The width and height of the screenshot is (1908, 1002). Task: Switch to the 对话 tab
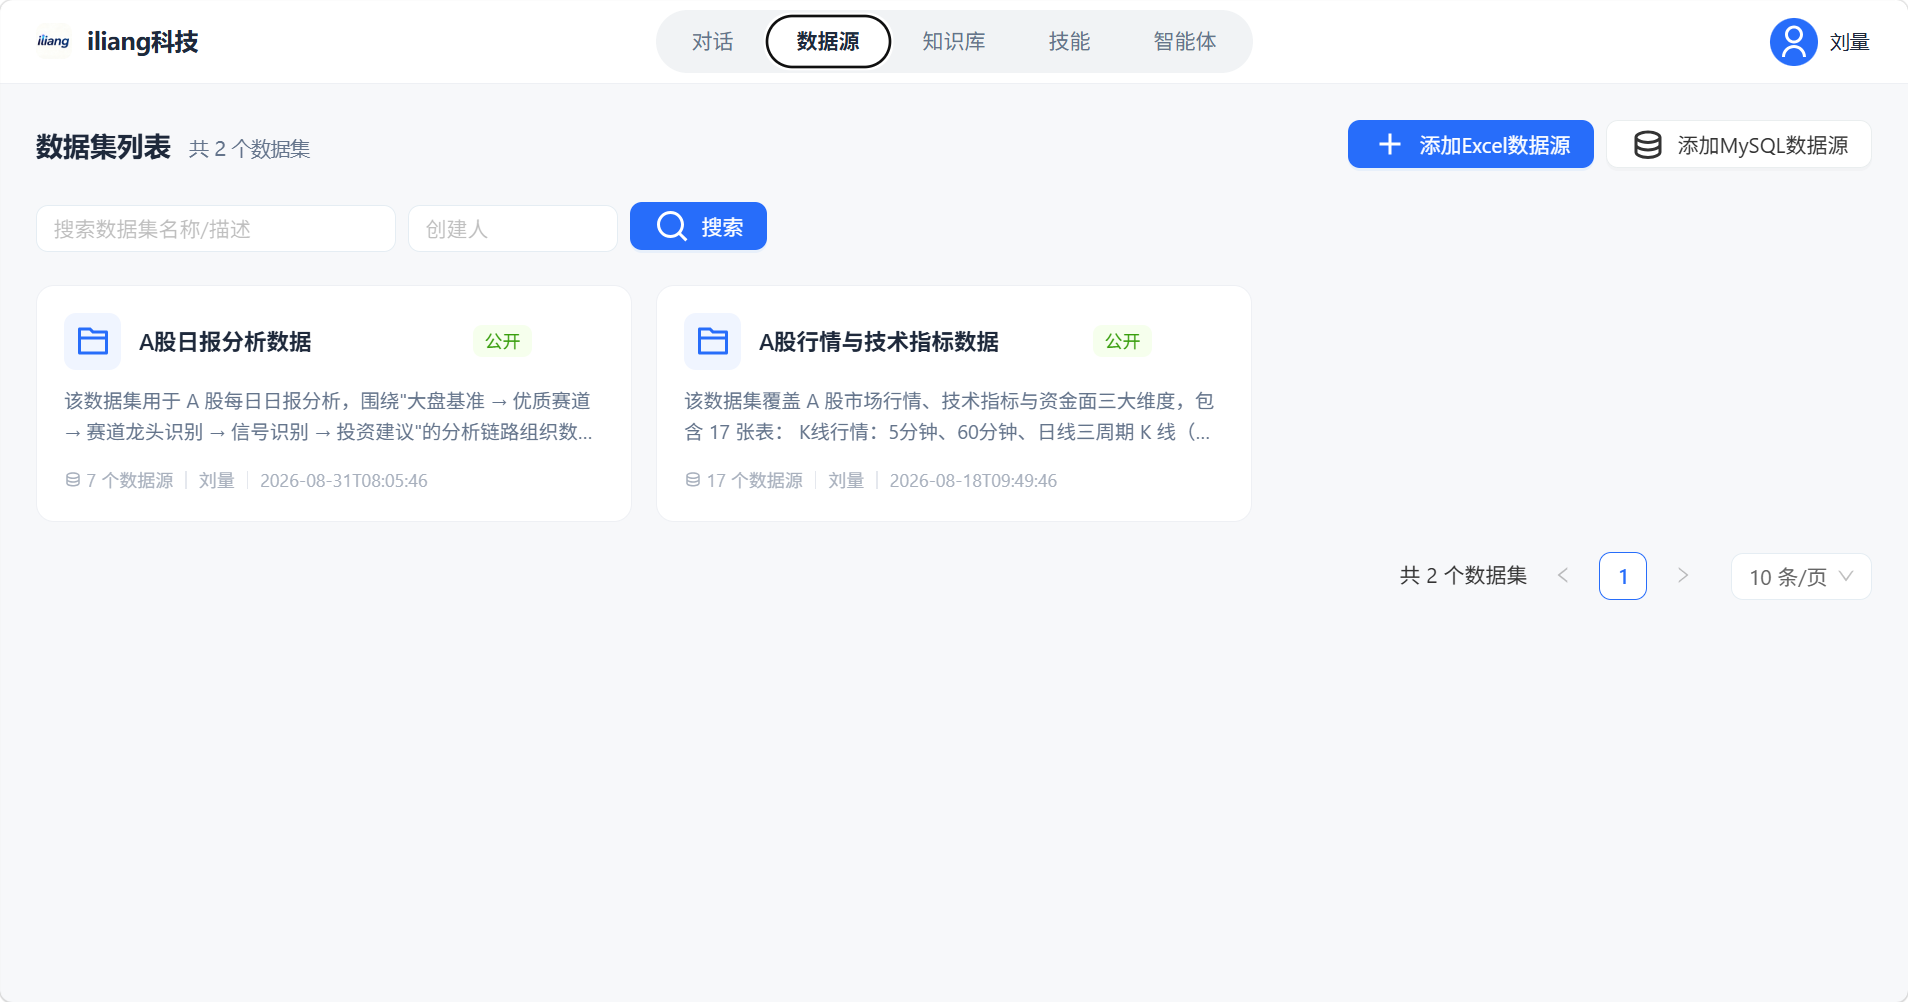point(713,41)
